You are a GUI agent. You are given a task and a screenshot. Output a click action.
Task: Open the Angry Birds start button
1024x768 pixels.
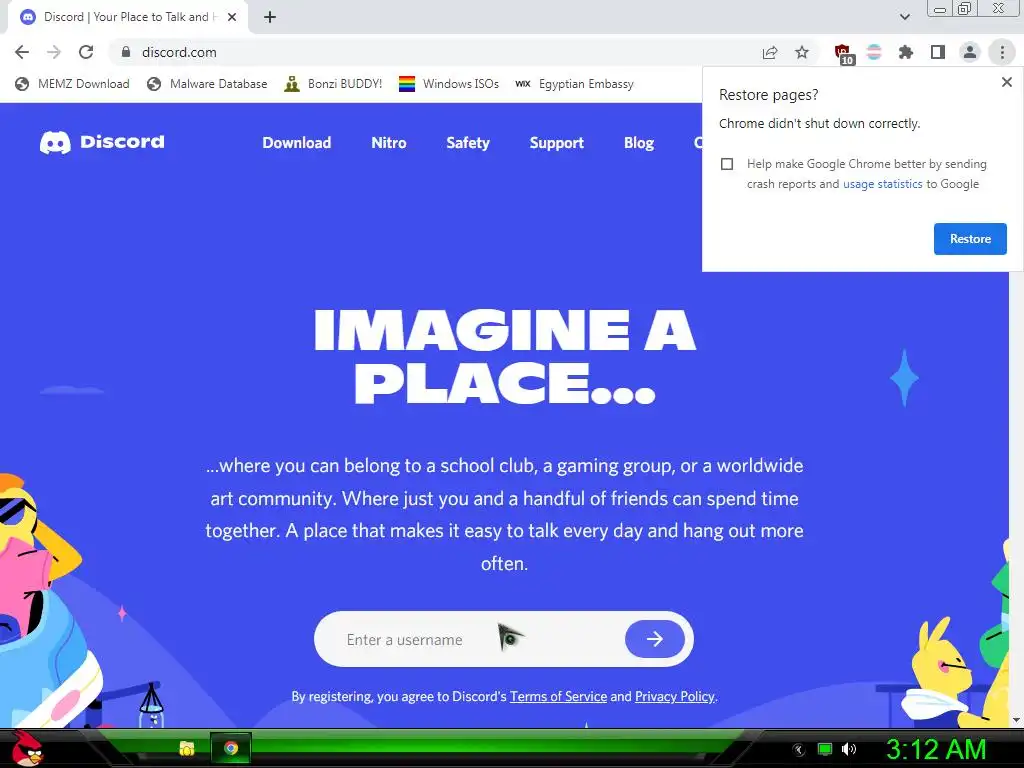26,748
